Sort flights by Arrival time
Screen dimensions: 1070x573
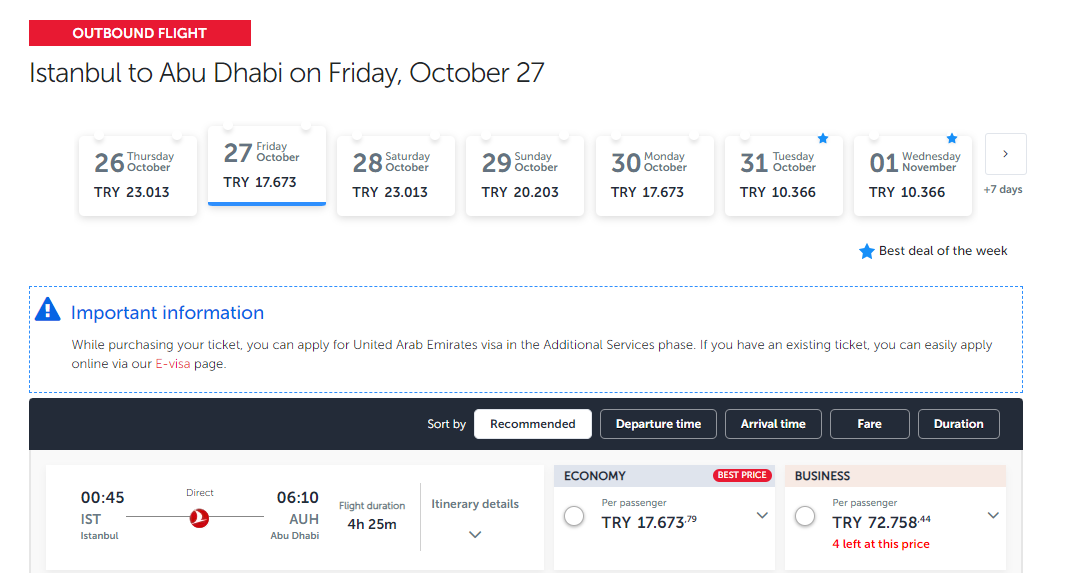pyautogui.click(x=773, y=424)
